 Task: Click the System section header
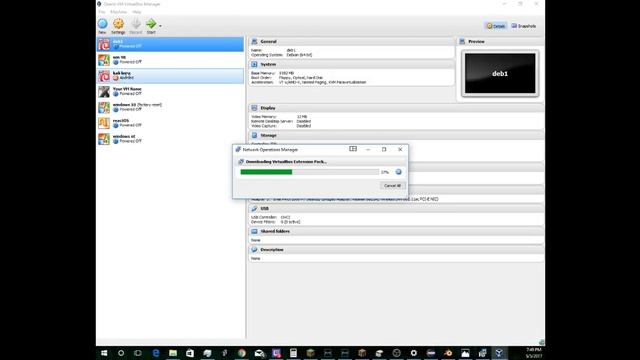pyautogui.click(x=352, y=64)
